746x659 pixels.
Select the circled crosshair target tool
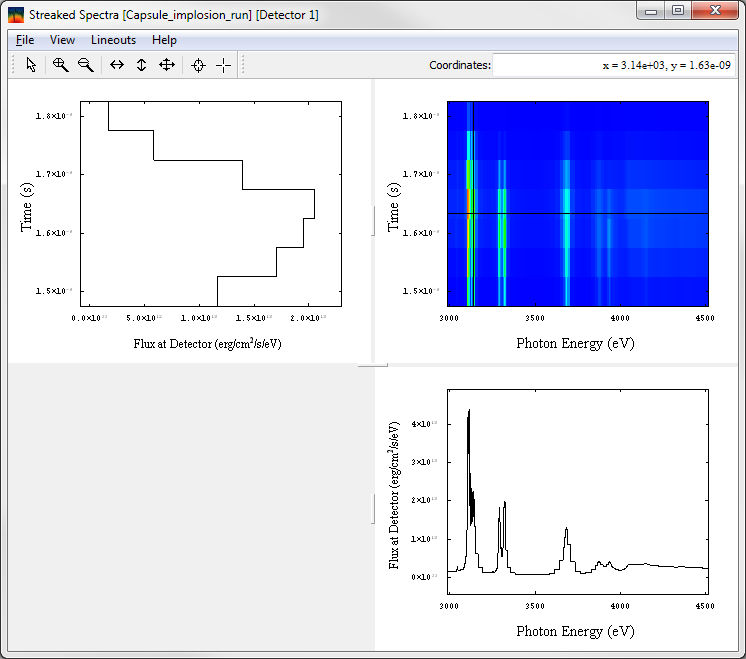click(198, 65)
